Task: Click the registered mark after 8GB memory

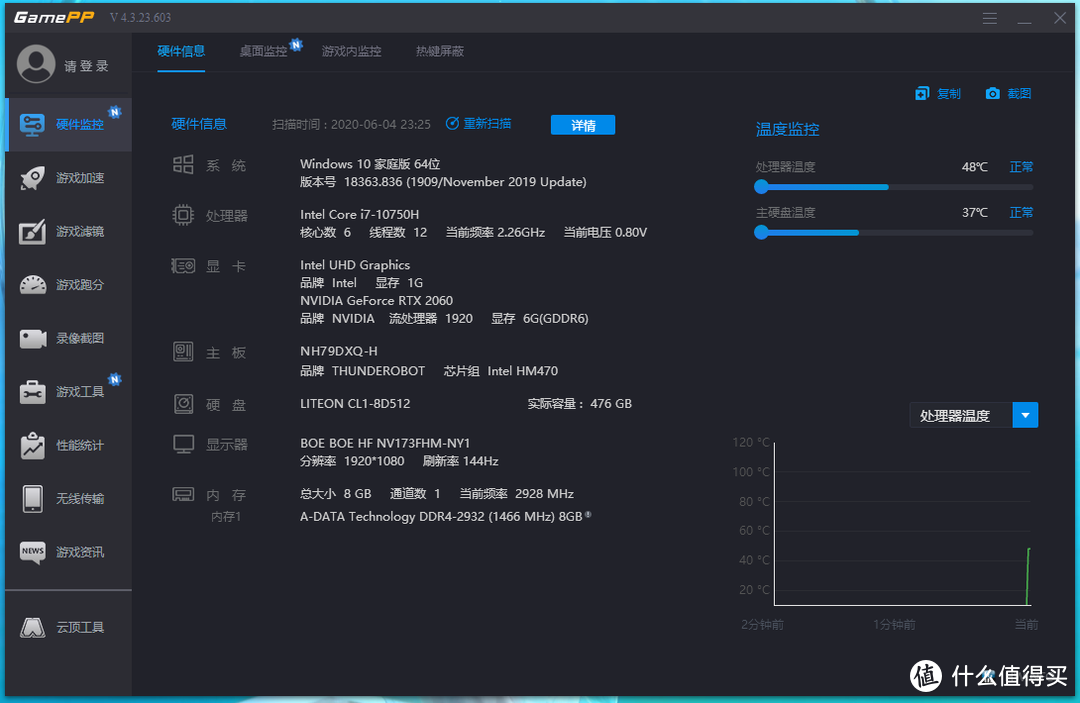Action: click(x=588, y=514)
